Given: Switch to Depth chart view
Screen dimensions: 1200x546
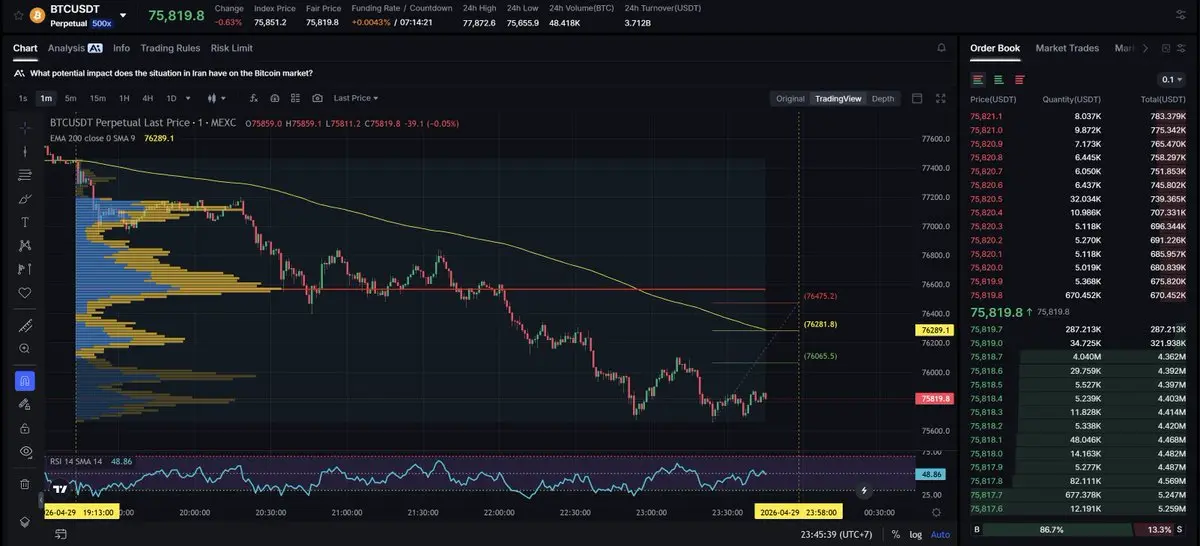Looking at the screenshot, I should [x=883, y=98].
